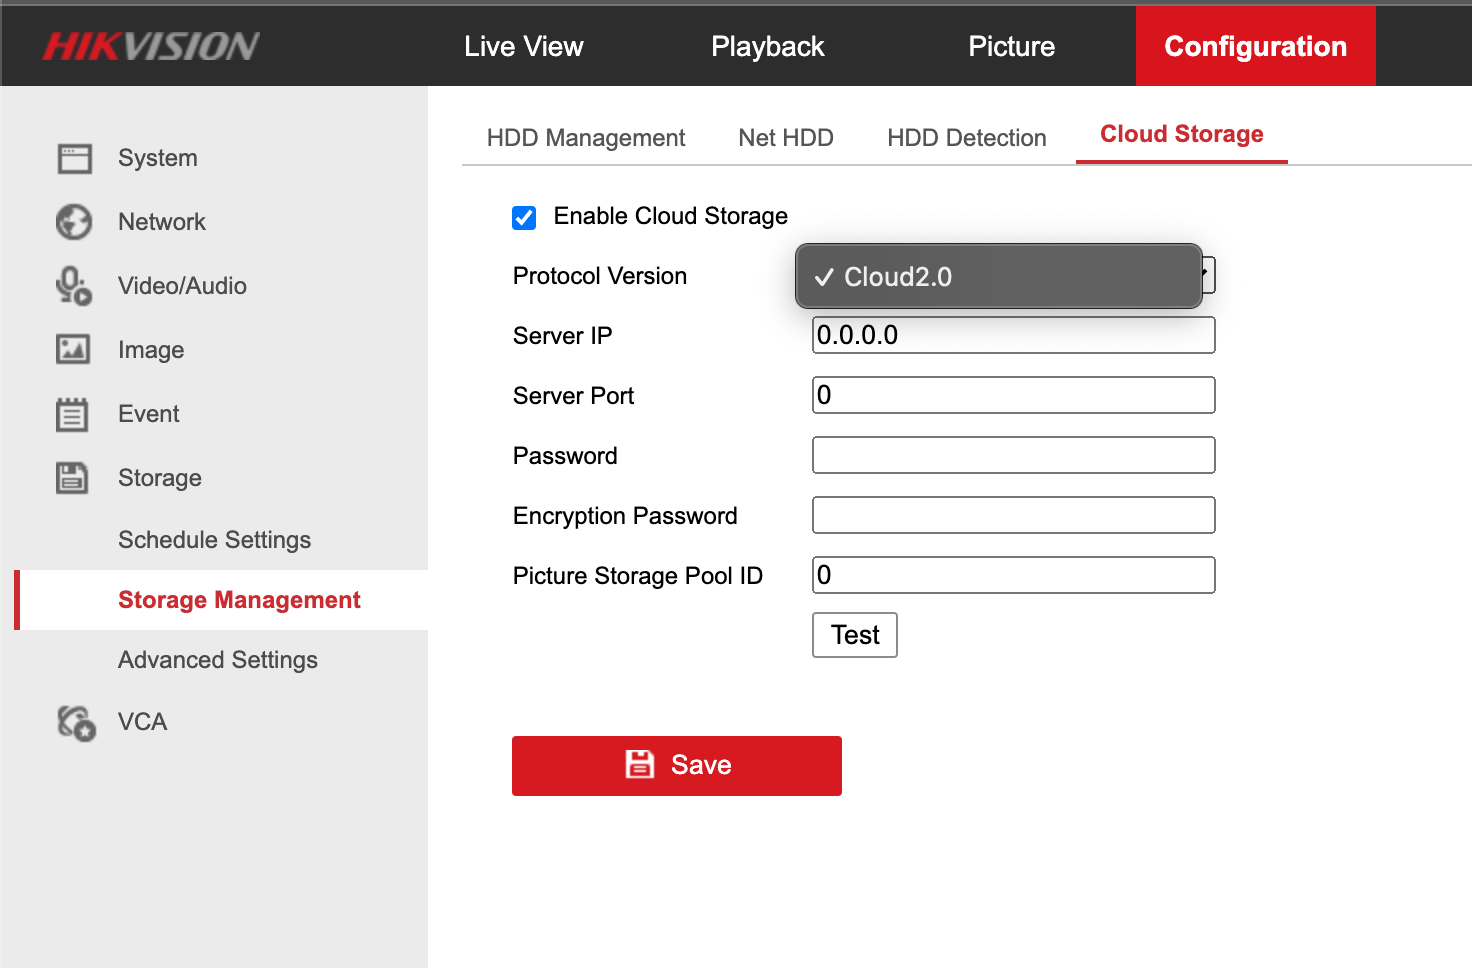1472x968 pixels.
Task: Go to Advanced Settings under Storage
Action: pos(217,660)
